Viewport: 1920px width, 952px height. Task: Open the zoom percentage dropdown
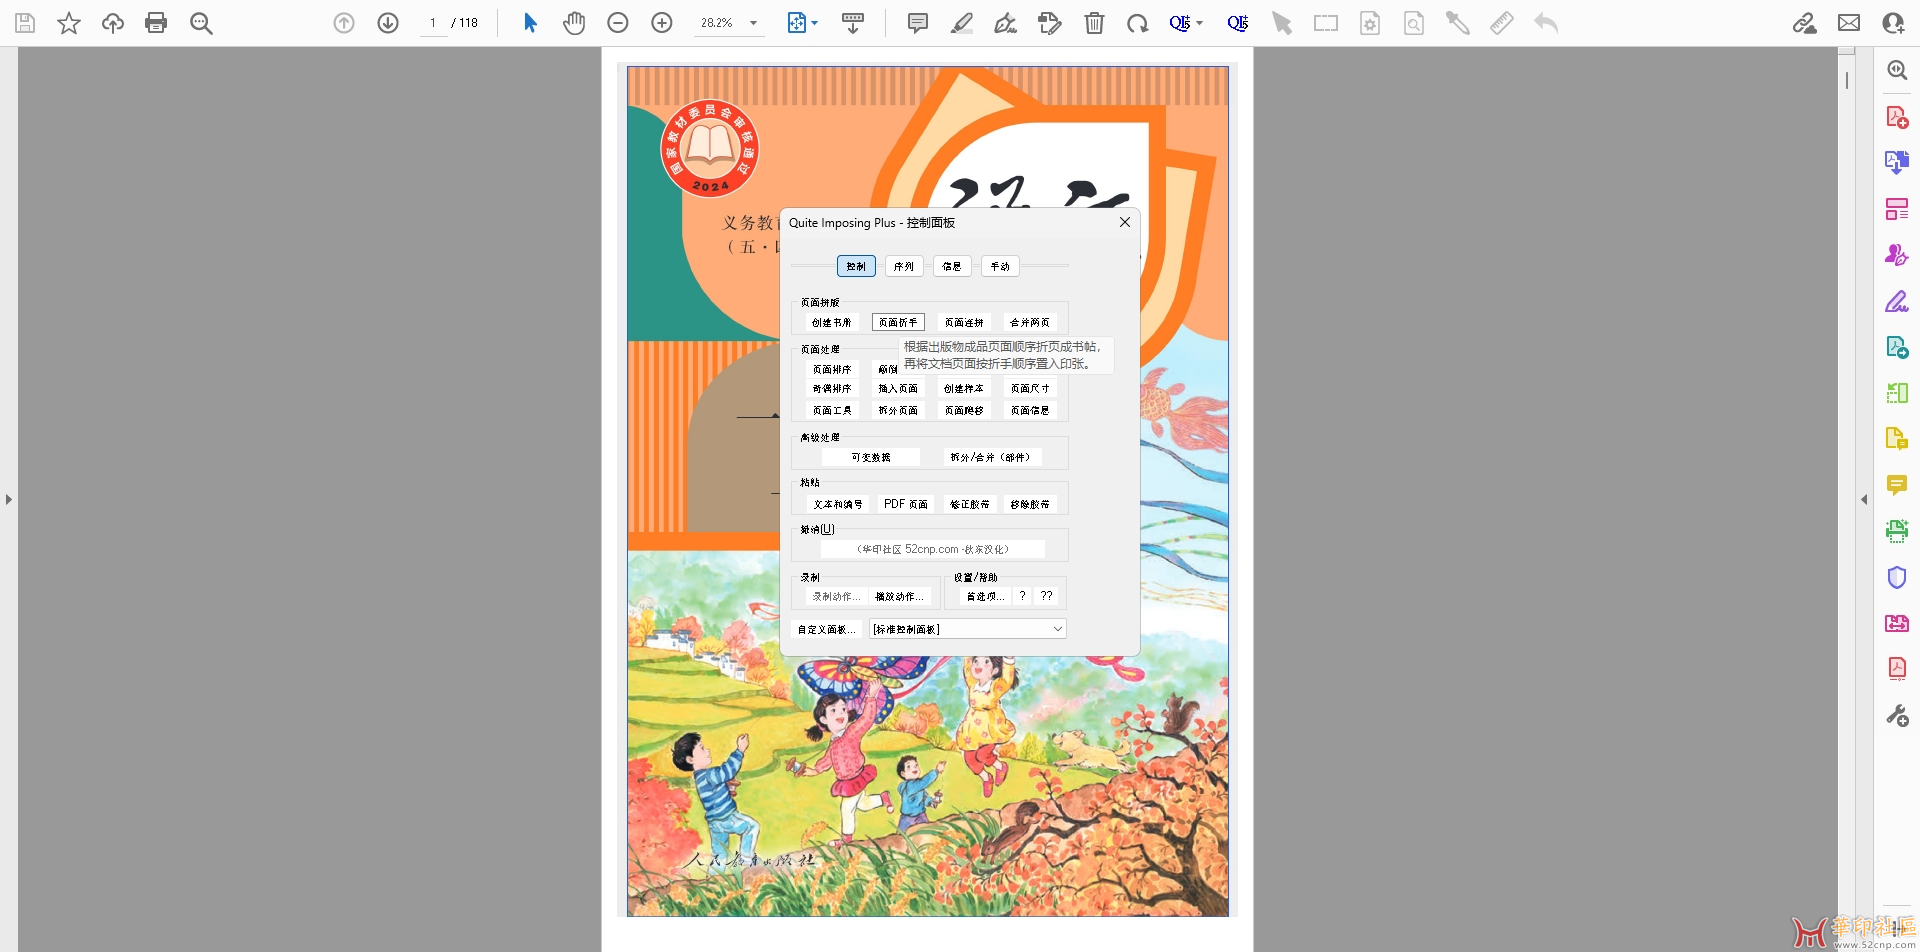[x=753, y=23]
